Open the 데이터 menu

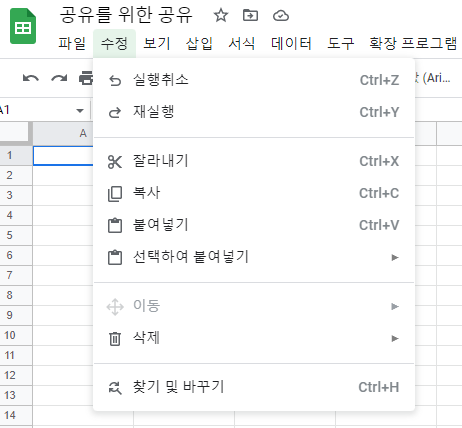(291, 43)
